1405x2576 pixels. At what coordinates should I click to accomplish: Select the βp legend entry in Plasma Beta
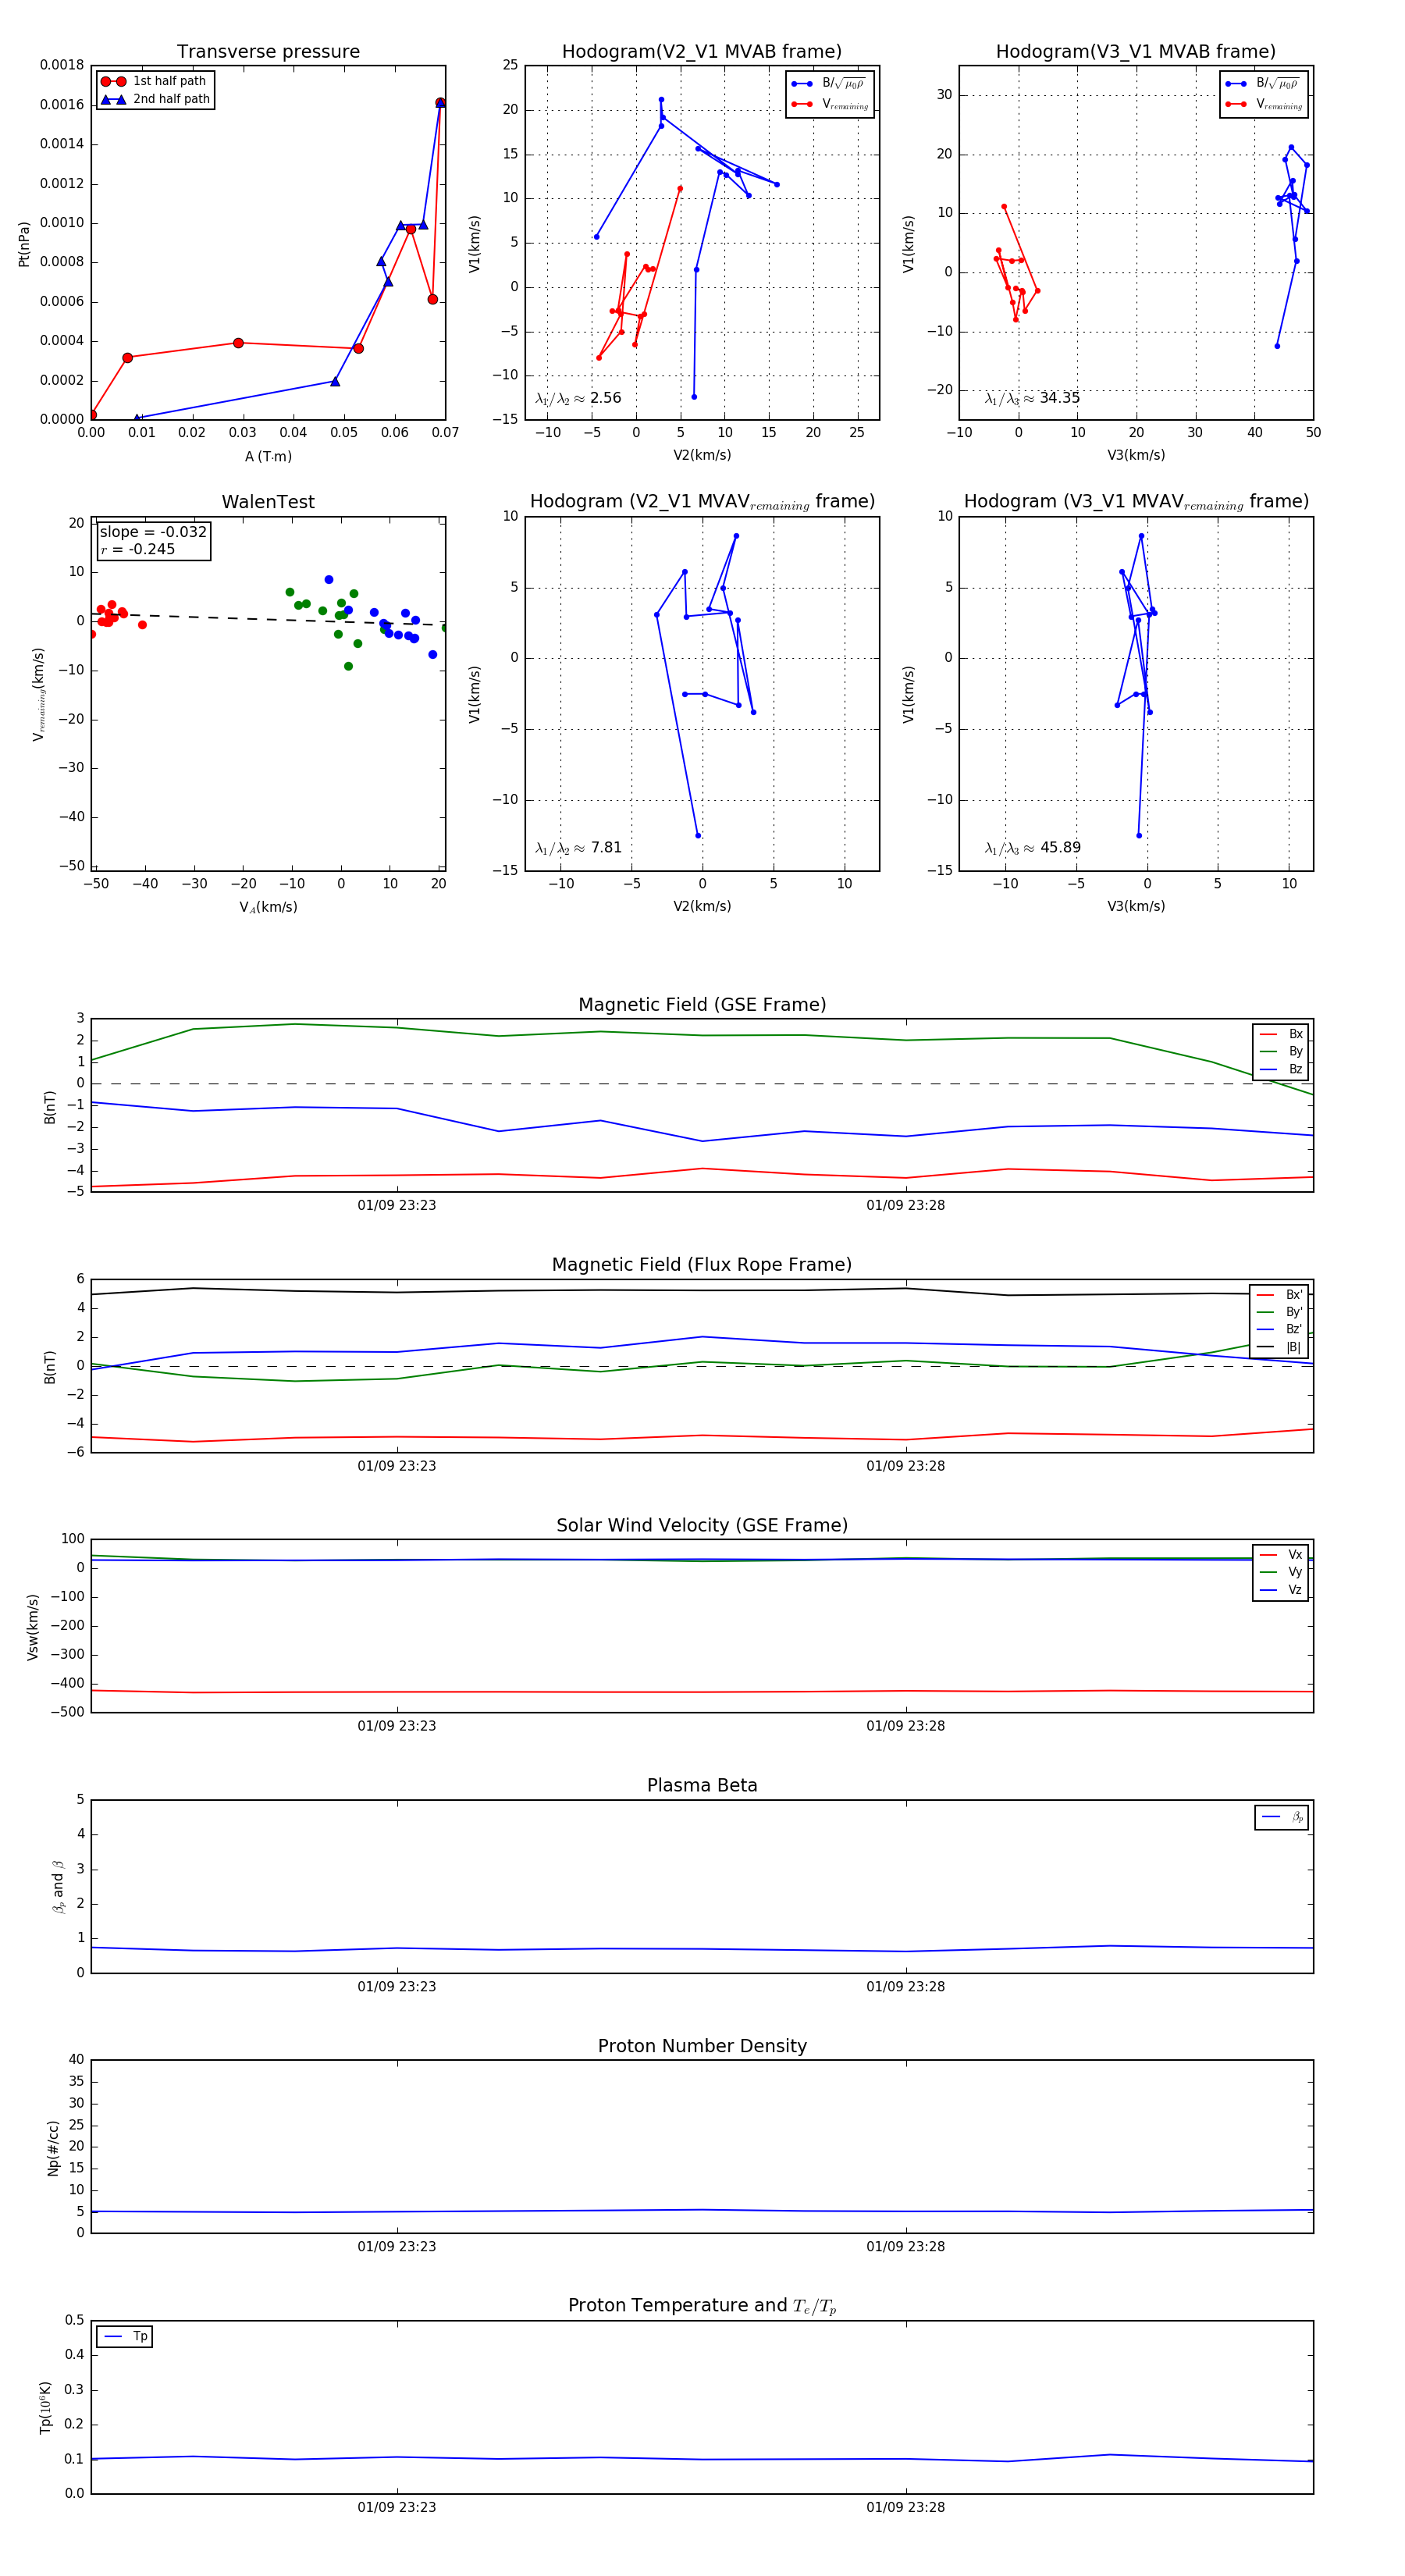(x=1282, y=1817)
